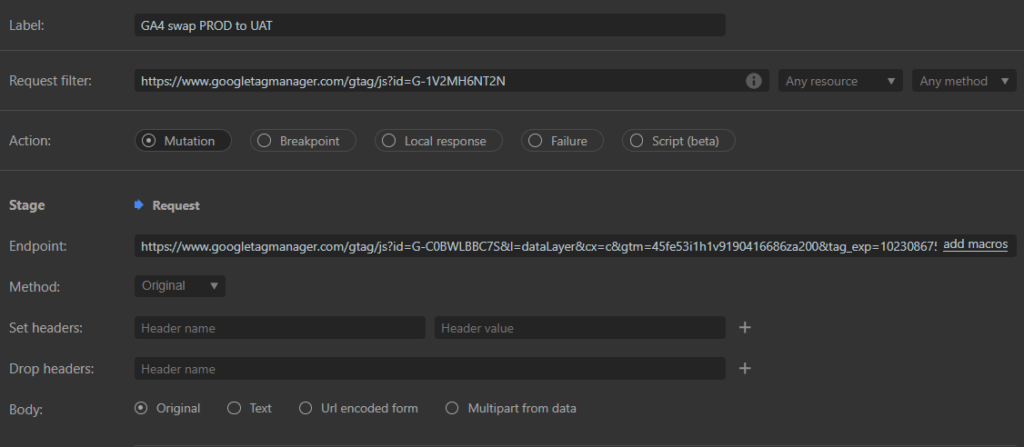Open the Any resource dropdown
Screen dimensions: 1024x447
click(840, 81)
